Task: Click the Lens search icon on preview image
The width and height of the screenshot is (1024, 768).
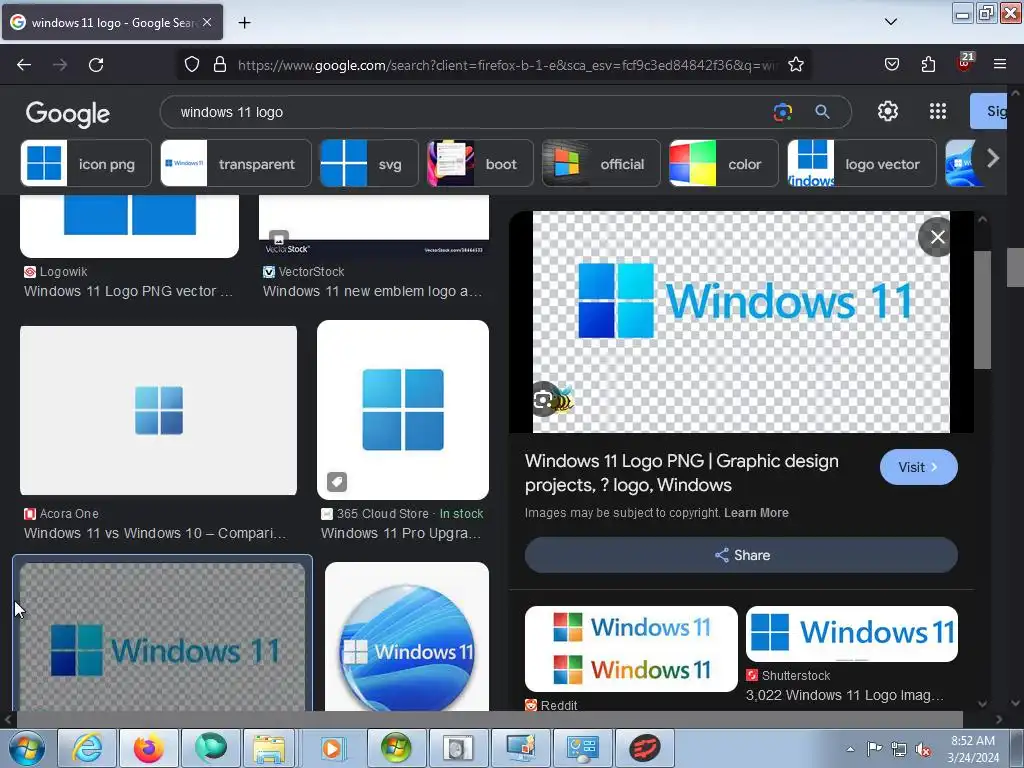Action: (x=543, y=399)
